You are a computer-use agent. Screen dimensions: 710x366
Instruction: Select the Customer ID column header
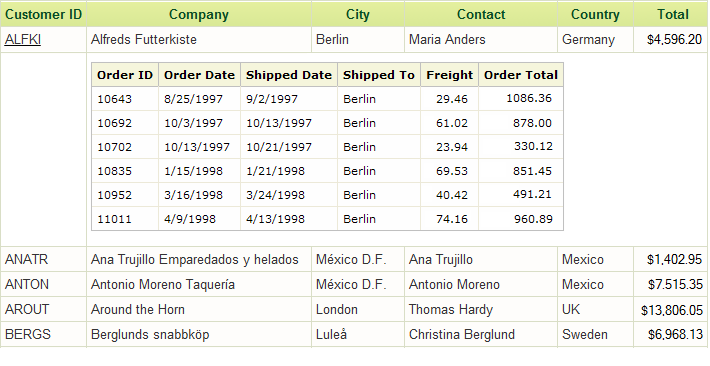[43, 14]
